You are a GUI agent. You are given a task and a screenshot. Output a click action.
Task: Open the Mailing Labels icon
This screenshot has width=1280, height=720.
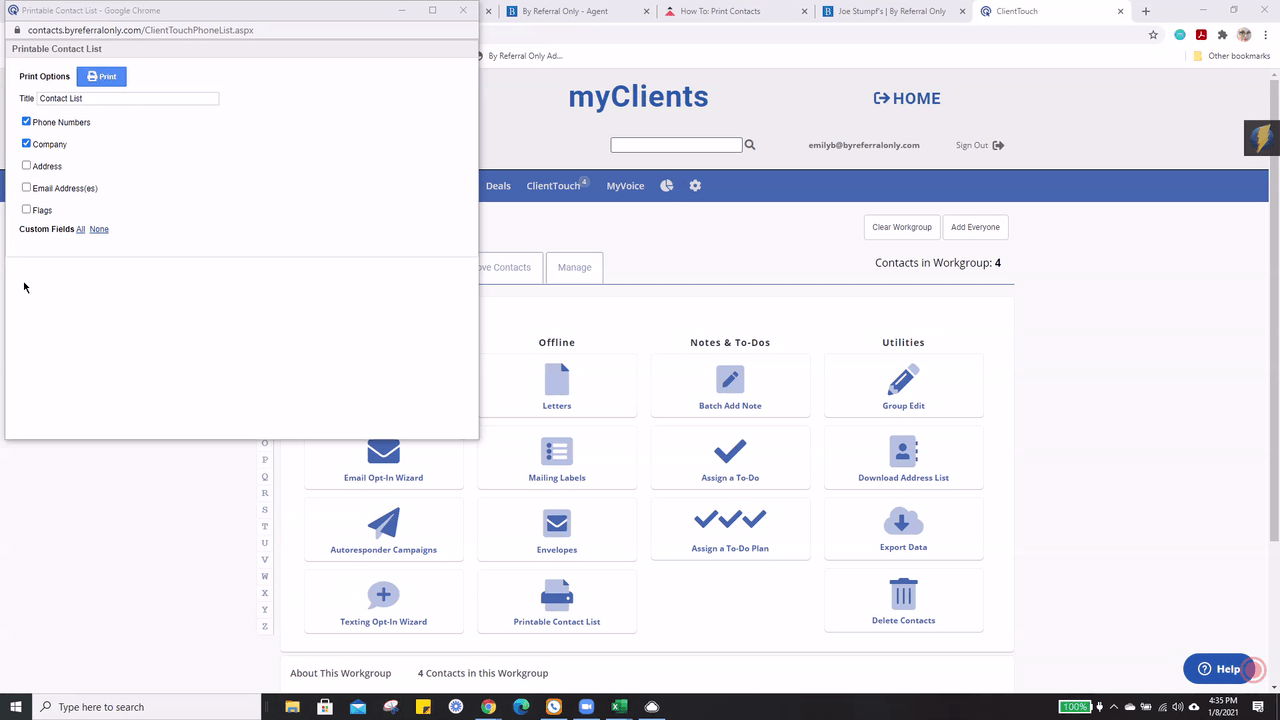click(x=557, y=451)
